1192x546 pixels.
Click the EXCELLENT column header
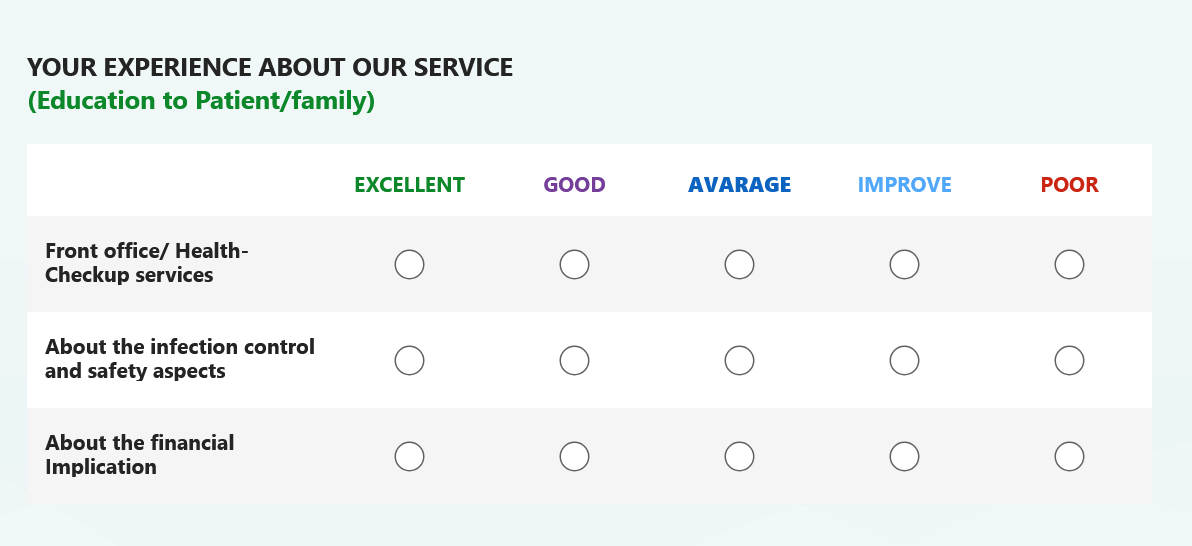pyautogui.click(x=409, y=185)
